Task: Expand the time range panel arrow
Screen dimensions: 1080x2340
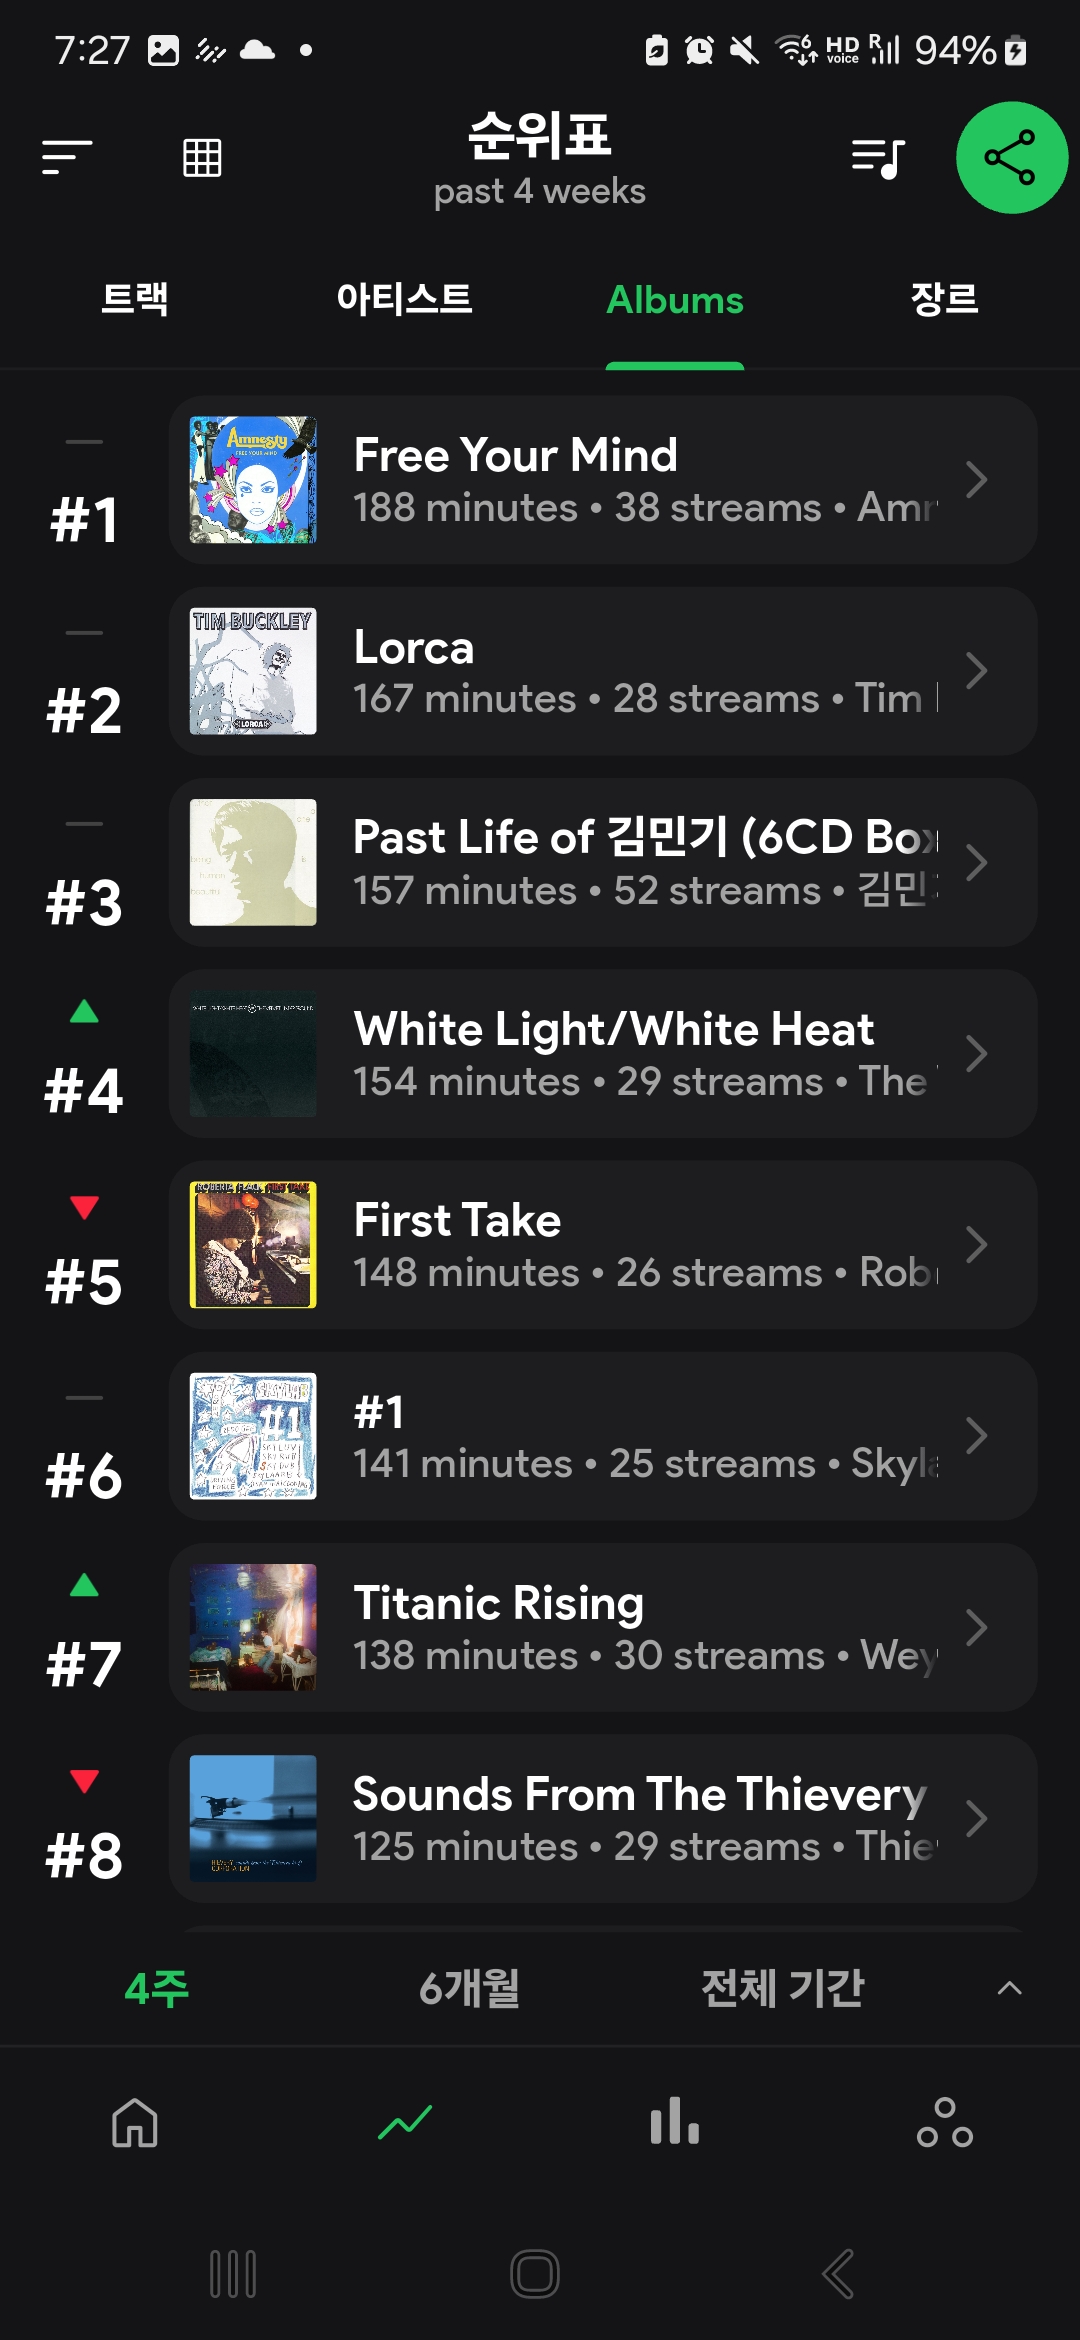Action: pyautogui.click(x=1010, y=1988)
